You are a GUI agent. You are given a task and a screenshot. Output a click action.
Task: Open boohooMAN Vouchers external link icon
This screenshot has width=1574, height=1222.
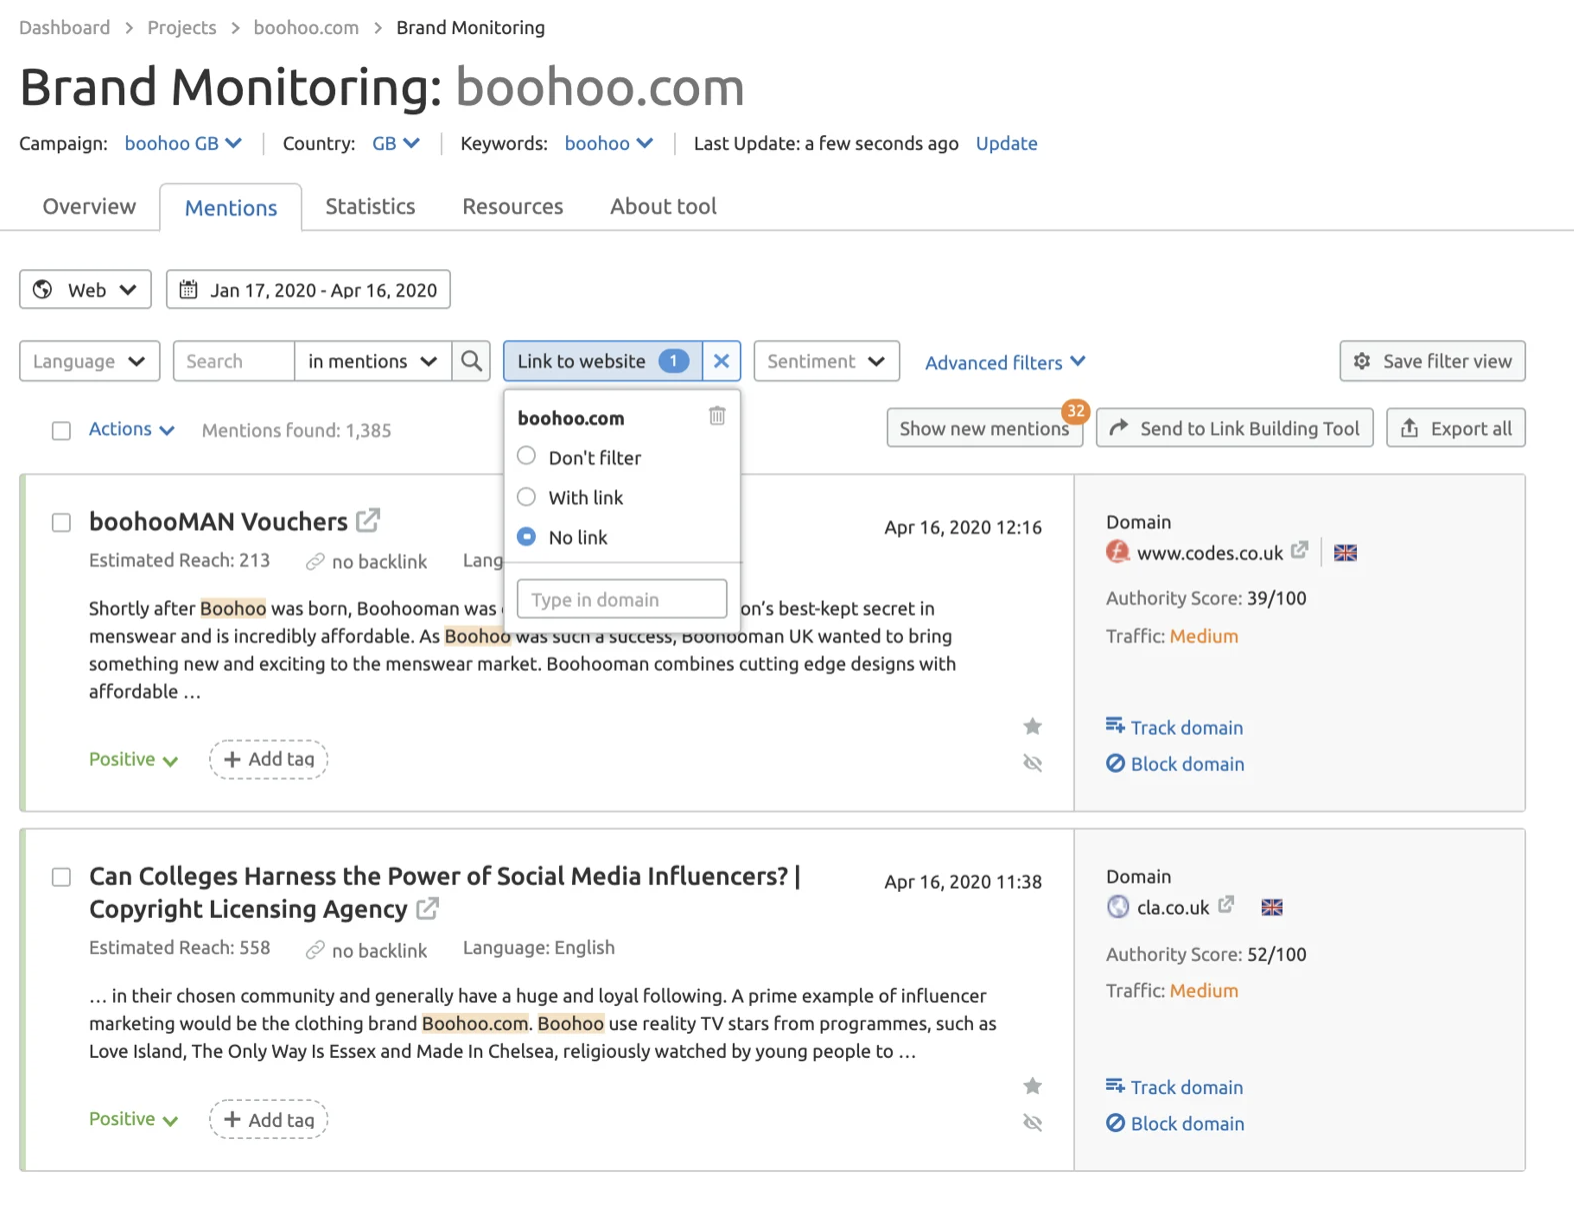(x=369, y=521)
